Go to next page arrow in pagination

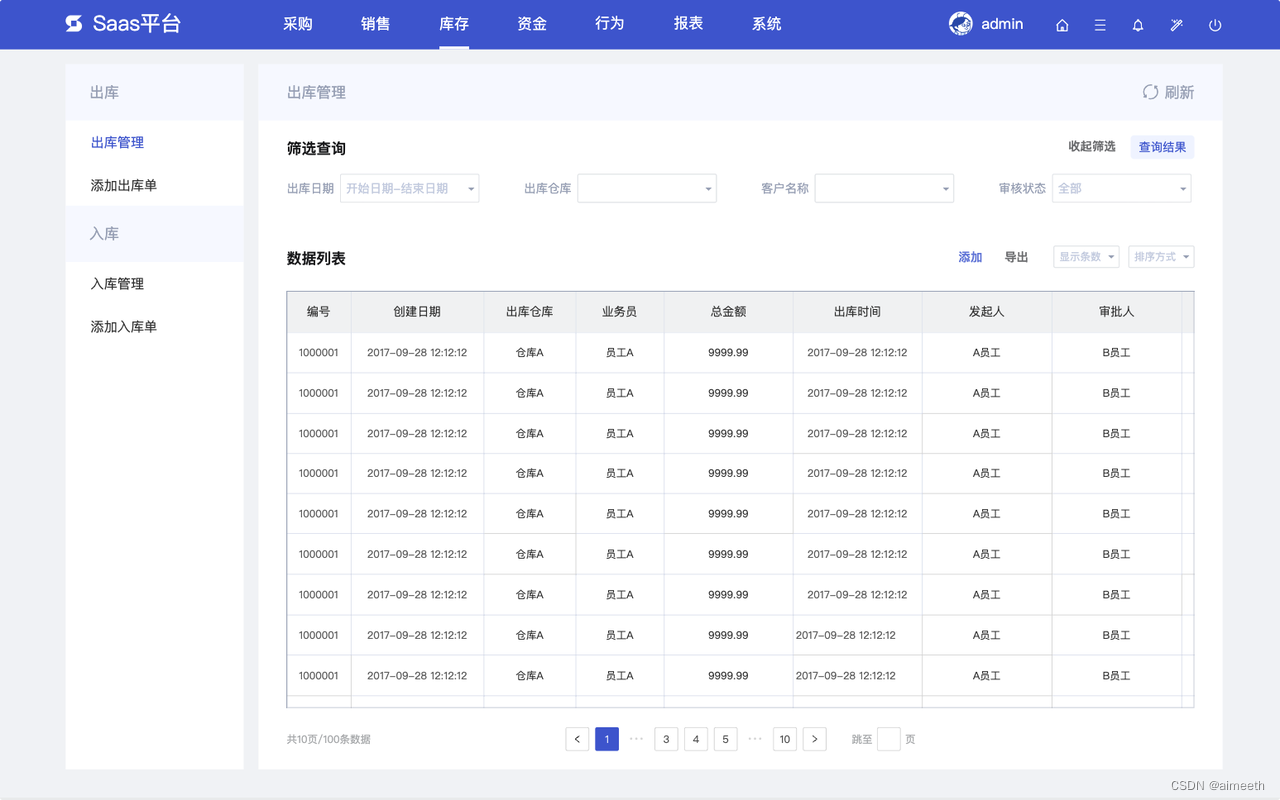pyautogui.click(x=814, y=739)
